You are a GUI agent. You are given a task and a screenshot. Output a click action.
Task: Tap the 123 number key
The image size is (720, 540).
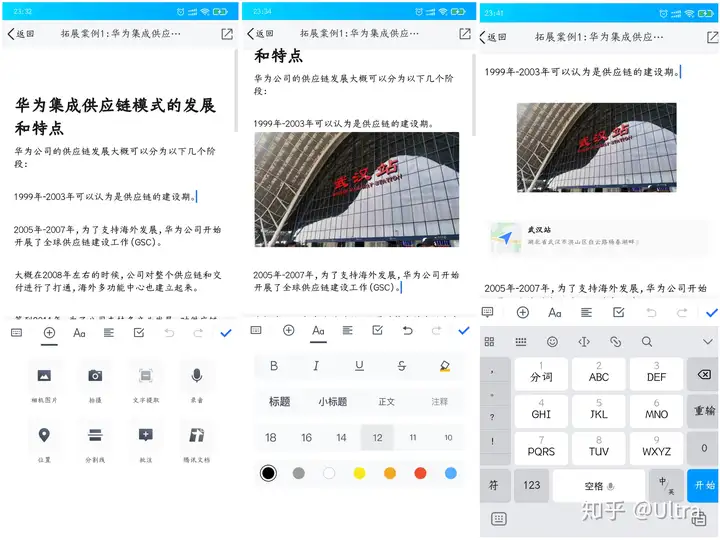[x=531, y=485]
